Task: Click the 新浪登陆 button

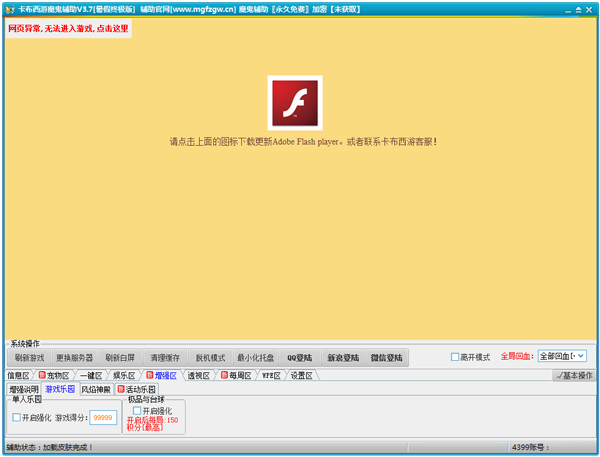Action: (x=343, y=357)
